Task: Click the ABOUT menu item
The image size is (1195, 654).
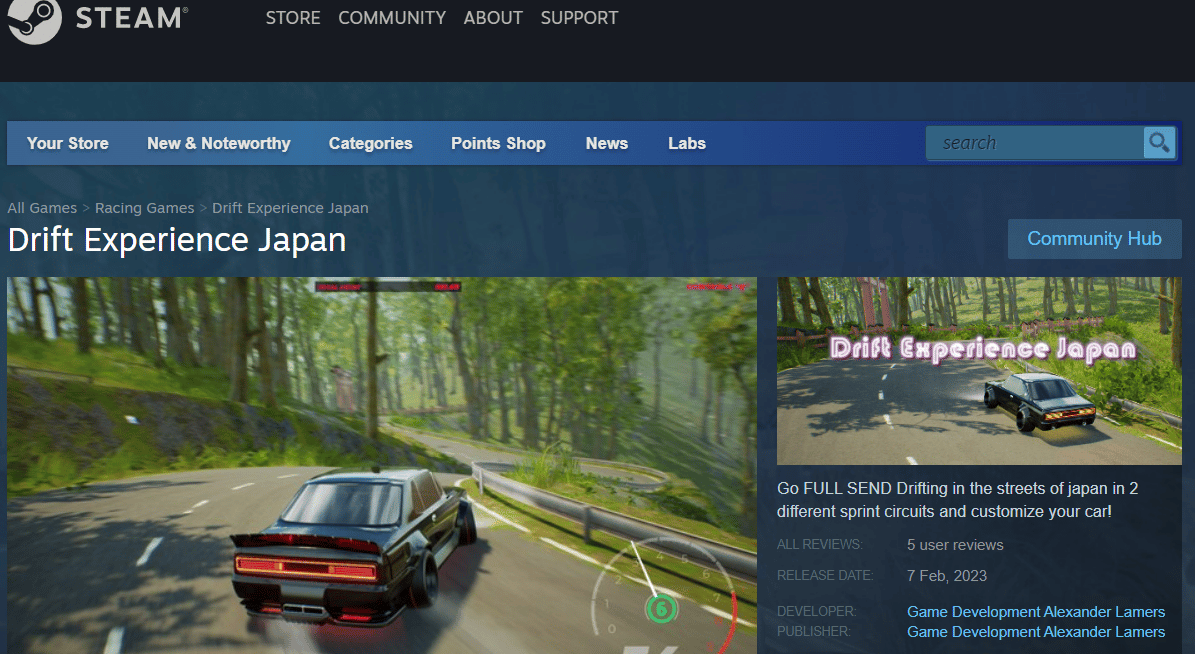Action: click(492, 17)
